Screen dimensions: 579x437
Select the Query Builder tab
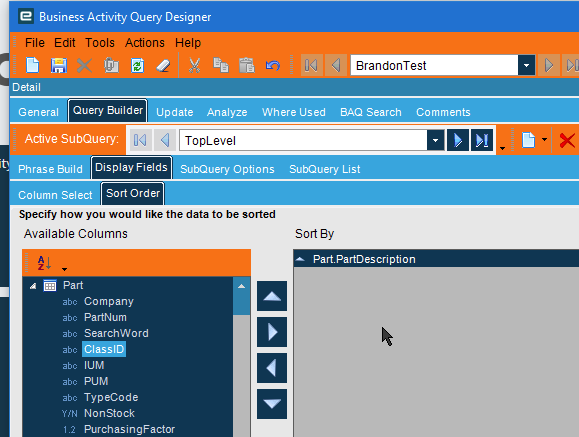pyautogui.click(x=108, y=110)
